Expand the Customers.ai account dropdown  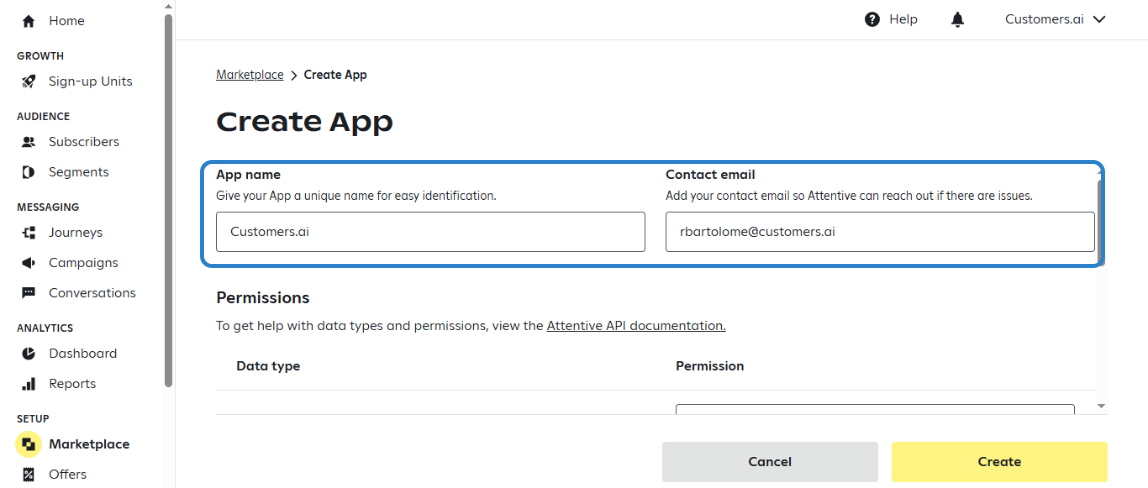point(1055,20)
